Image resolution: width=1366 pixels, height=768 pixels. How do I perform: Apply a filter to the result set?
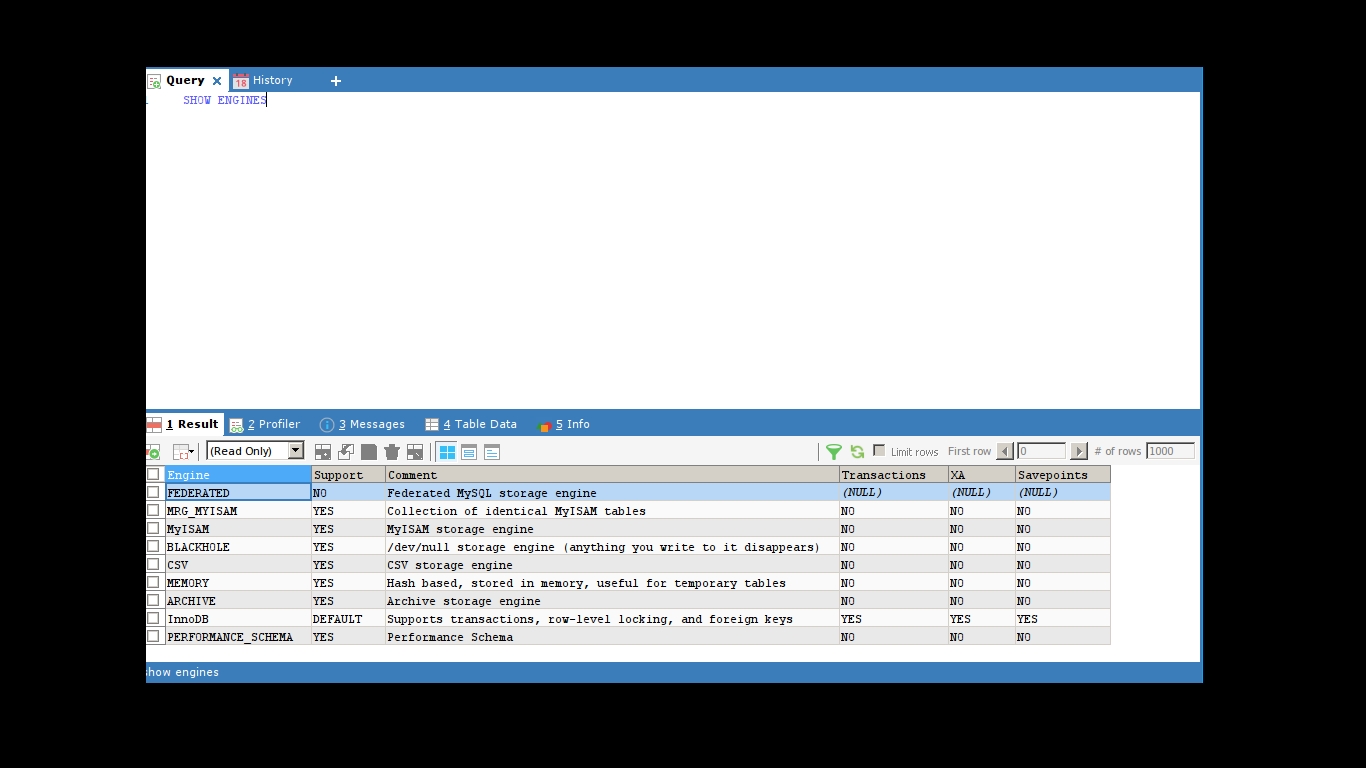(834, 451)
